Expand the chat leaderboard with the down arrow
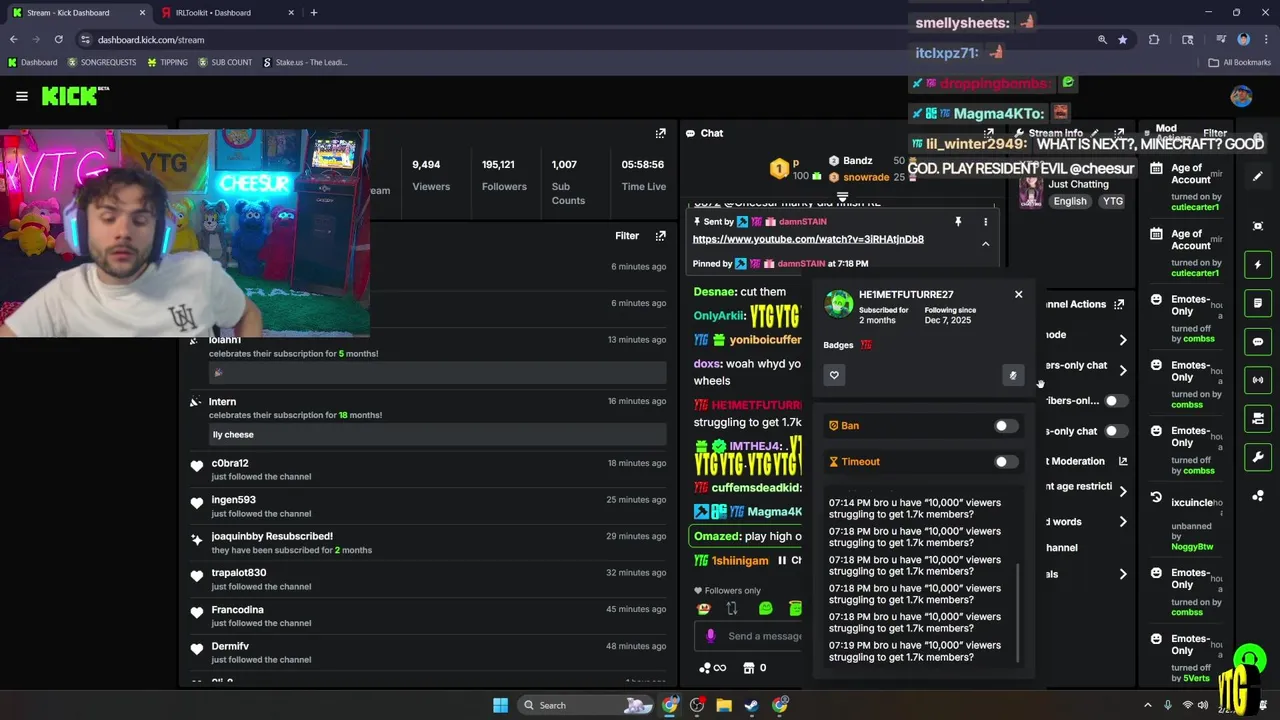Image resolution: width=1280 pixels, height=720 pixels. [x=842, y=198]
